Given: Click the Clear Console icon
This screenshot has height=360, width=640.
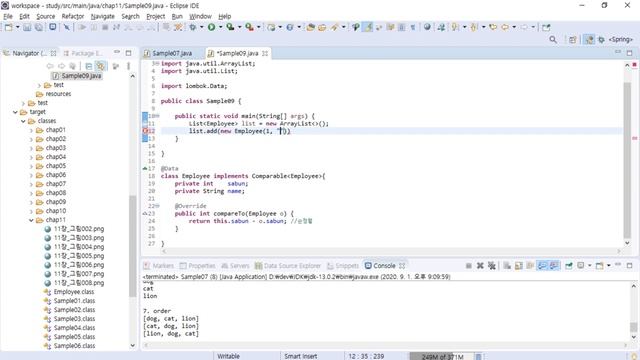Looking at the screenshot, I should click(x=507, y=266).
